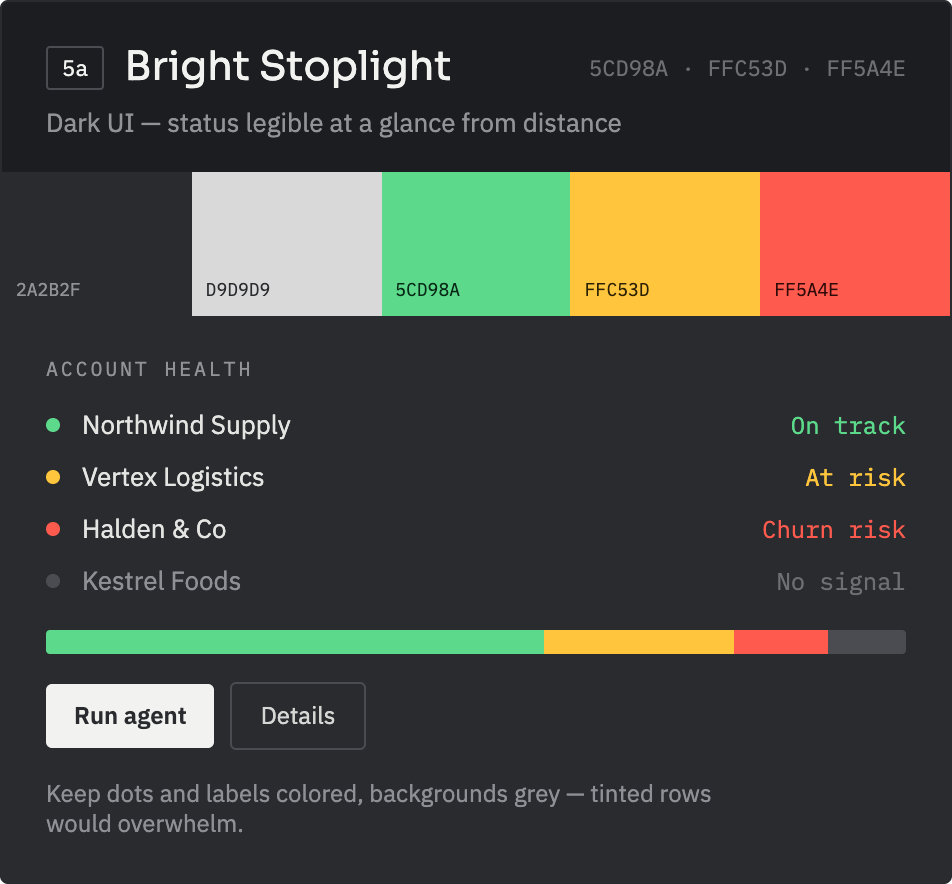Pick the FFC53D yellow swatch
The width and height of the screenshot is (952, 884).
(665, 243)
